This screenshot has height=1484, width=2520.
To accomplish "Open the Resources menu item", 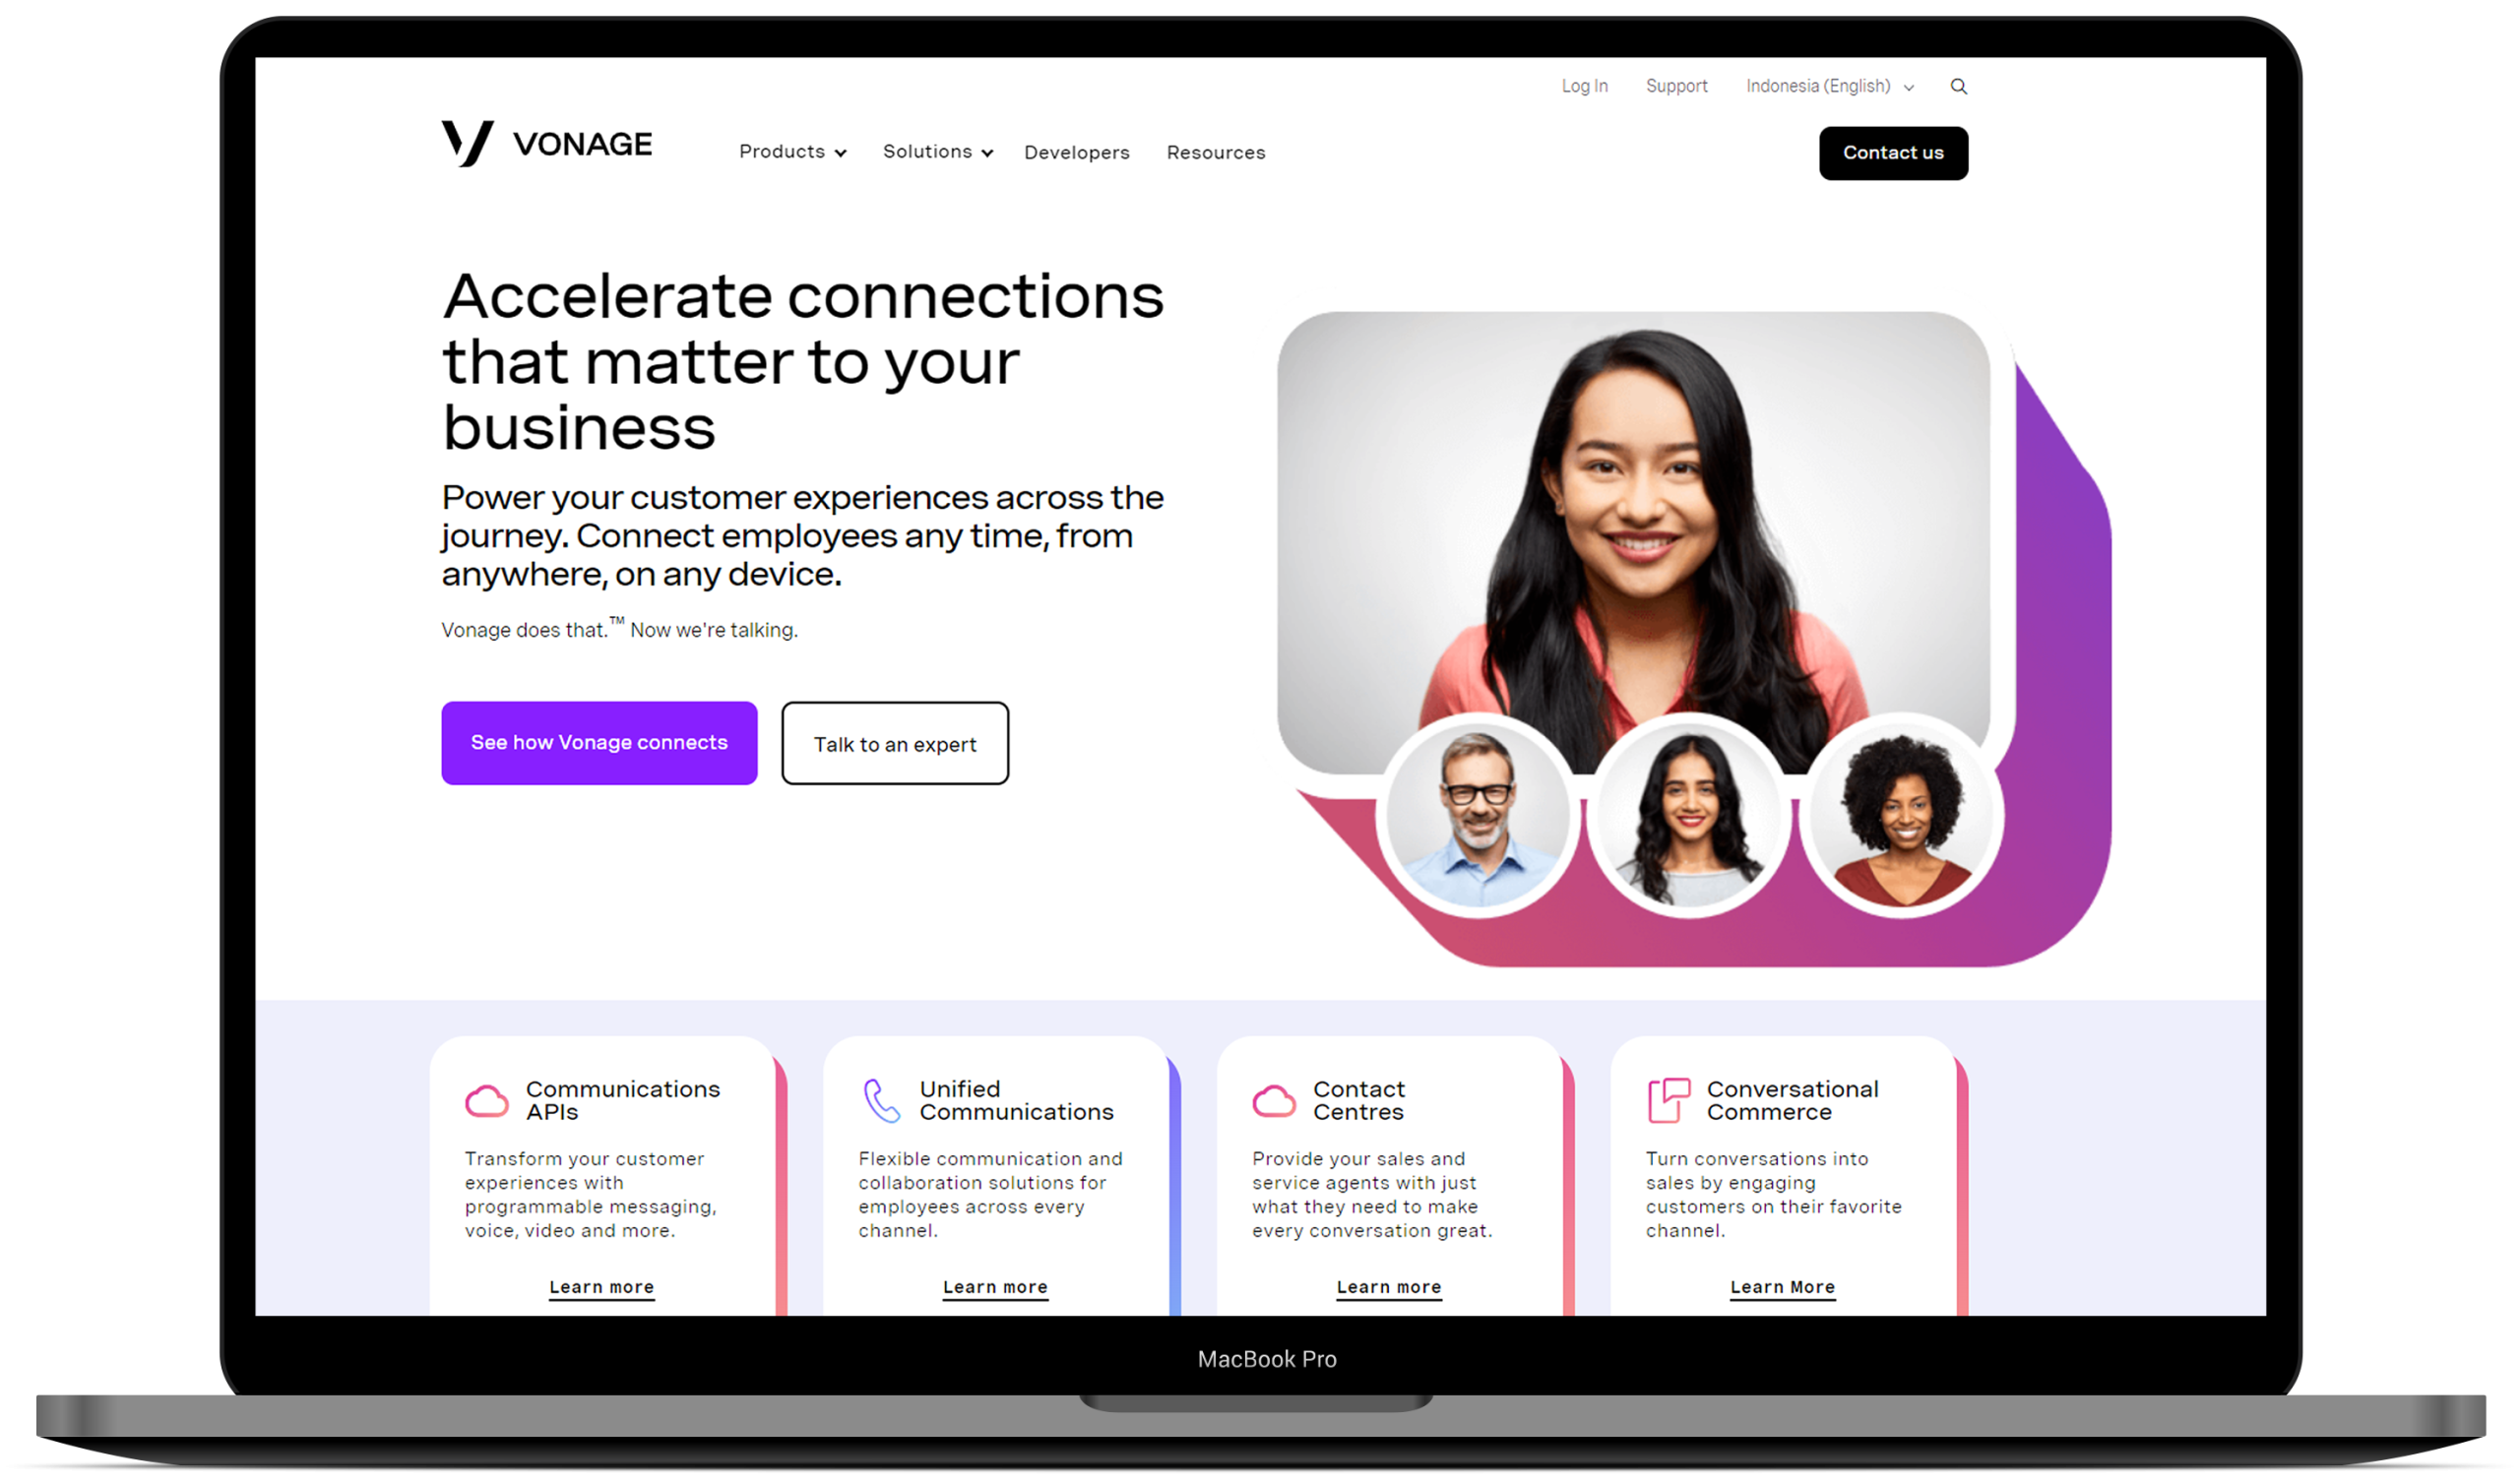I will coord(1216,152).
